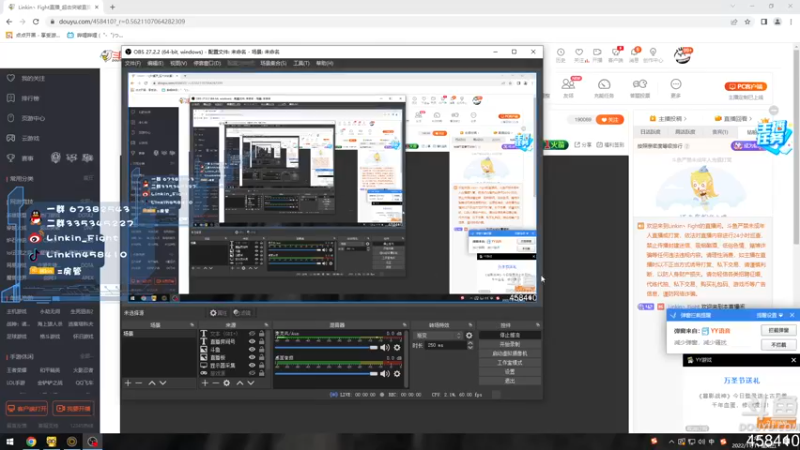The height and width of the screenshot is (450, 800).
Task: Open the 编辑(E) menu in OBS
Action: pos(155,63)
